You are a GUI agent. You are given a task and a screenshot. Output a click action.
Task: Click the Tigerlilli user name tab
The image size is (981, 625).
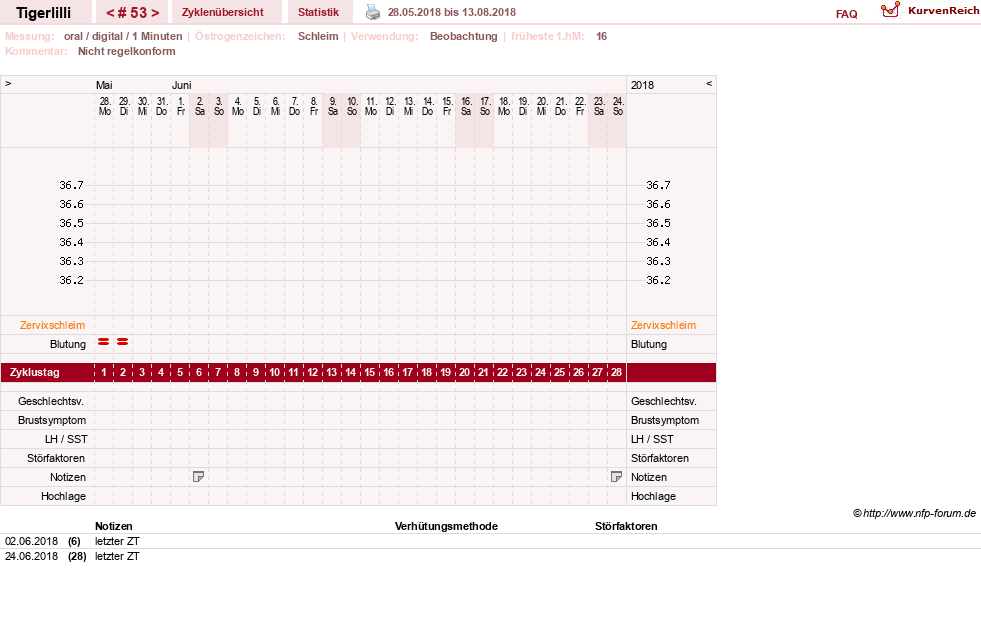[44, 13]
